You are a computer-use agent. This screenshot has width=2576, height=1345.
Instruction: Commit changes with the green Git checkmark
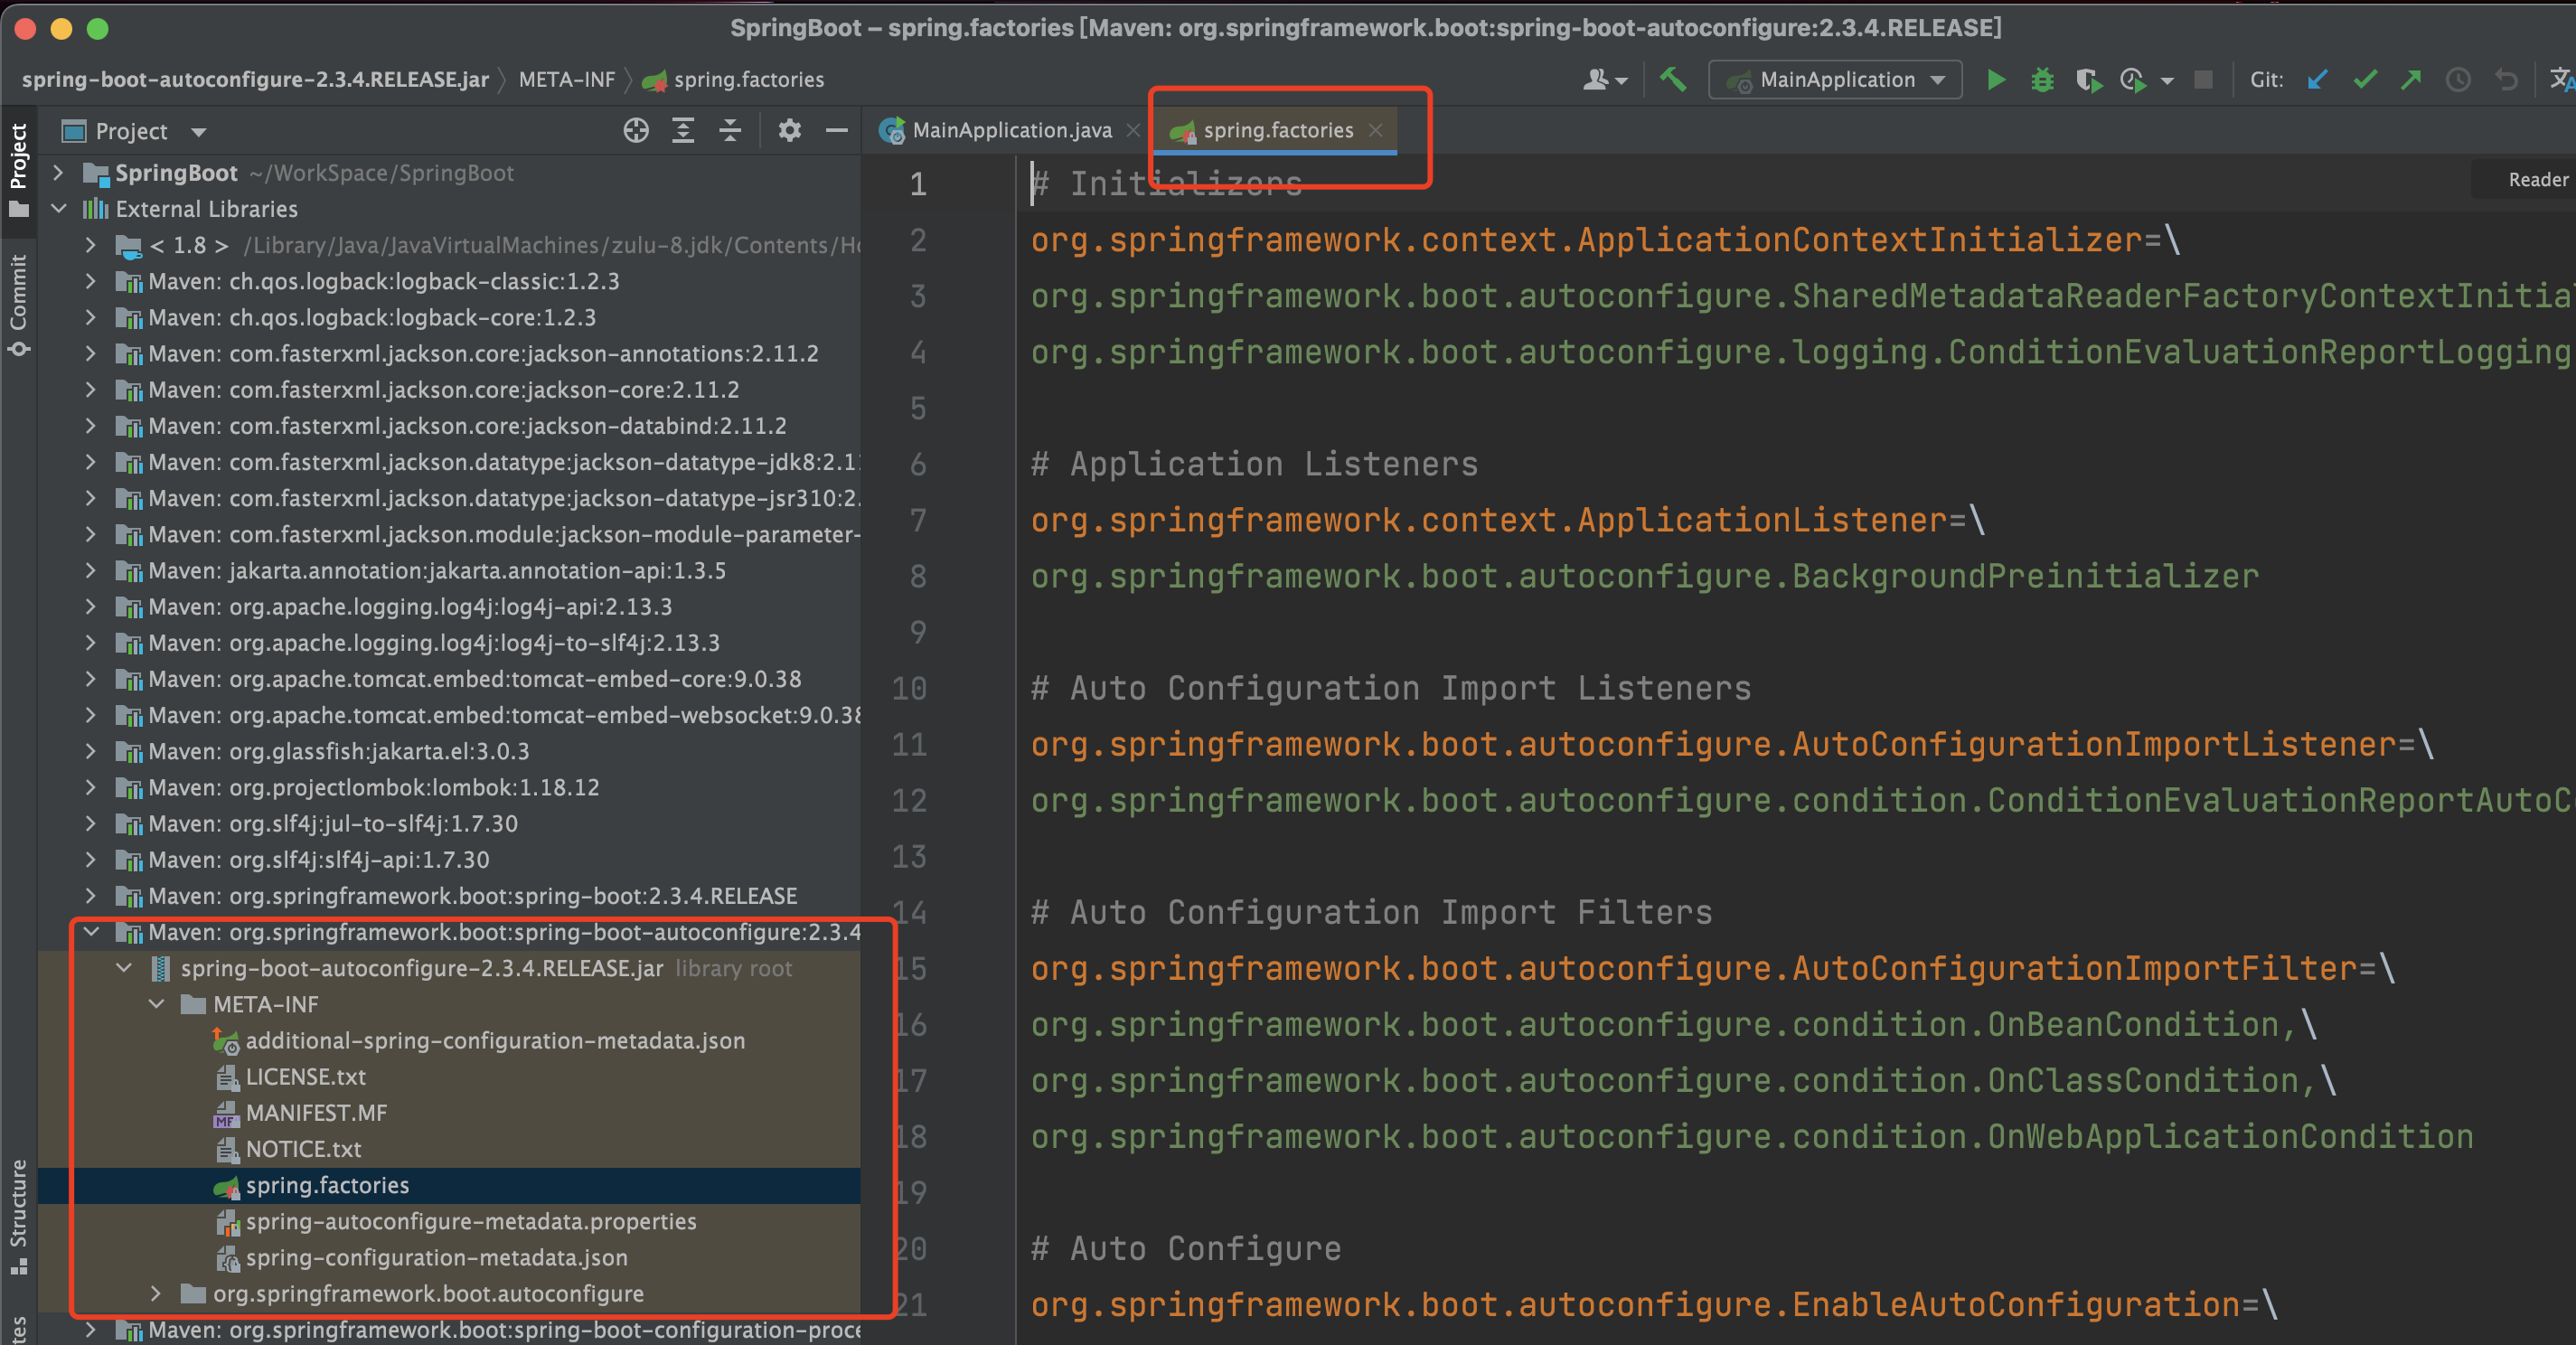click(2364, 80)
